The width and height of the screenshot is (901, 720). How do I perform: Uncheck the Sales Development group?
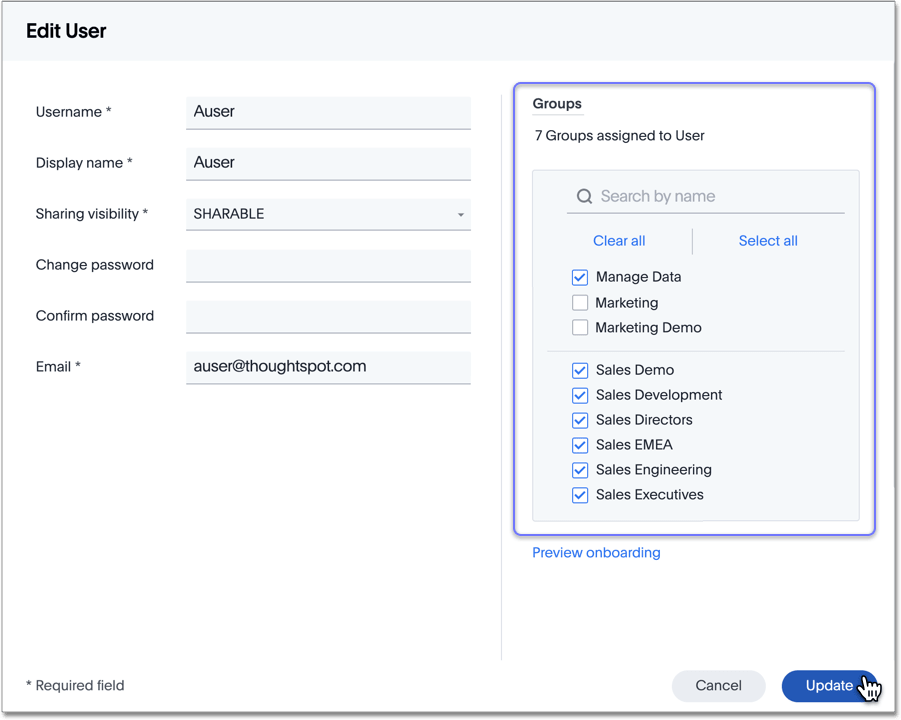[580, 395]
